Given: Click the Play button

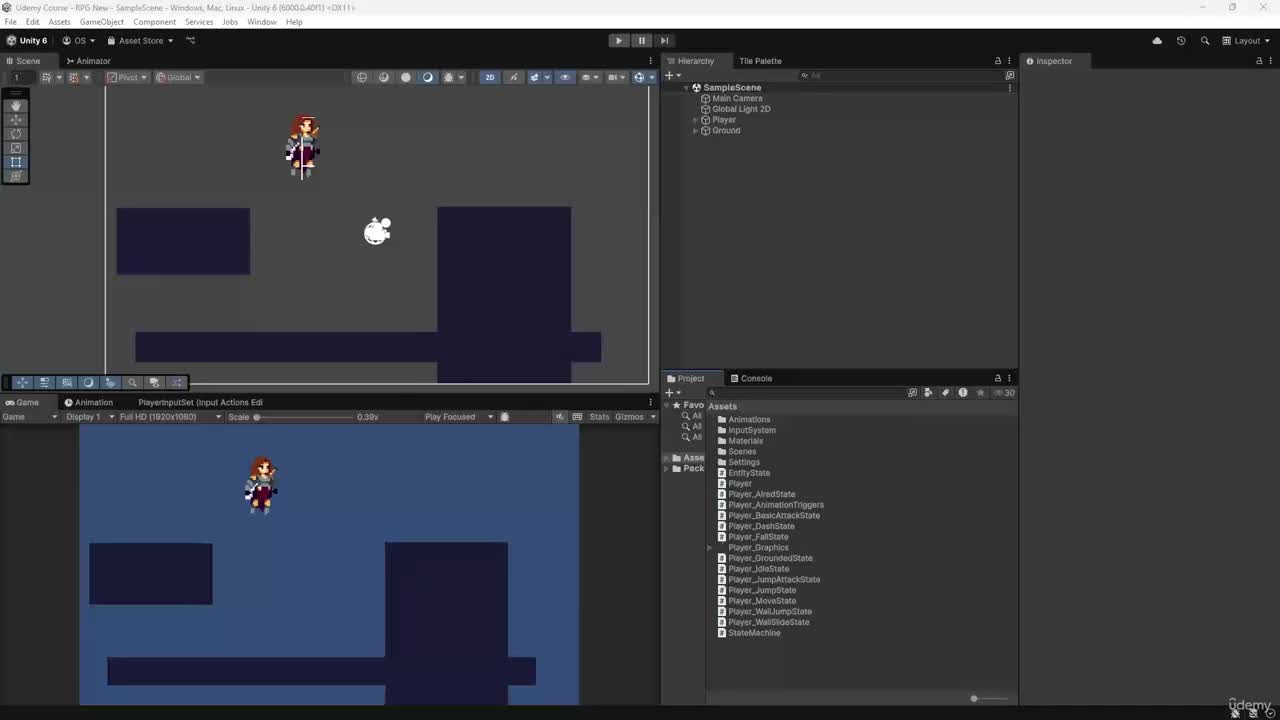Looking at the screenshot, I should pos(619,41).
